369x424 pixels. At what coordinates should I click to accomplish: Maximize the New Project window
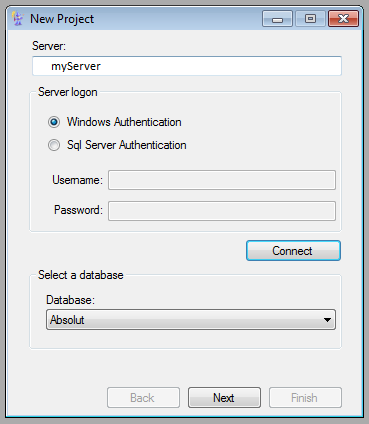coord(310,19)
